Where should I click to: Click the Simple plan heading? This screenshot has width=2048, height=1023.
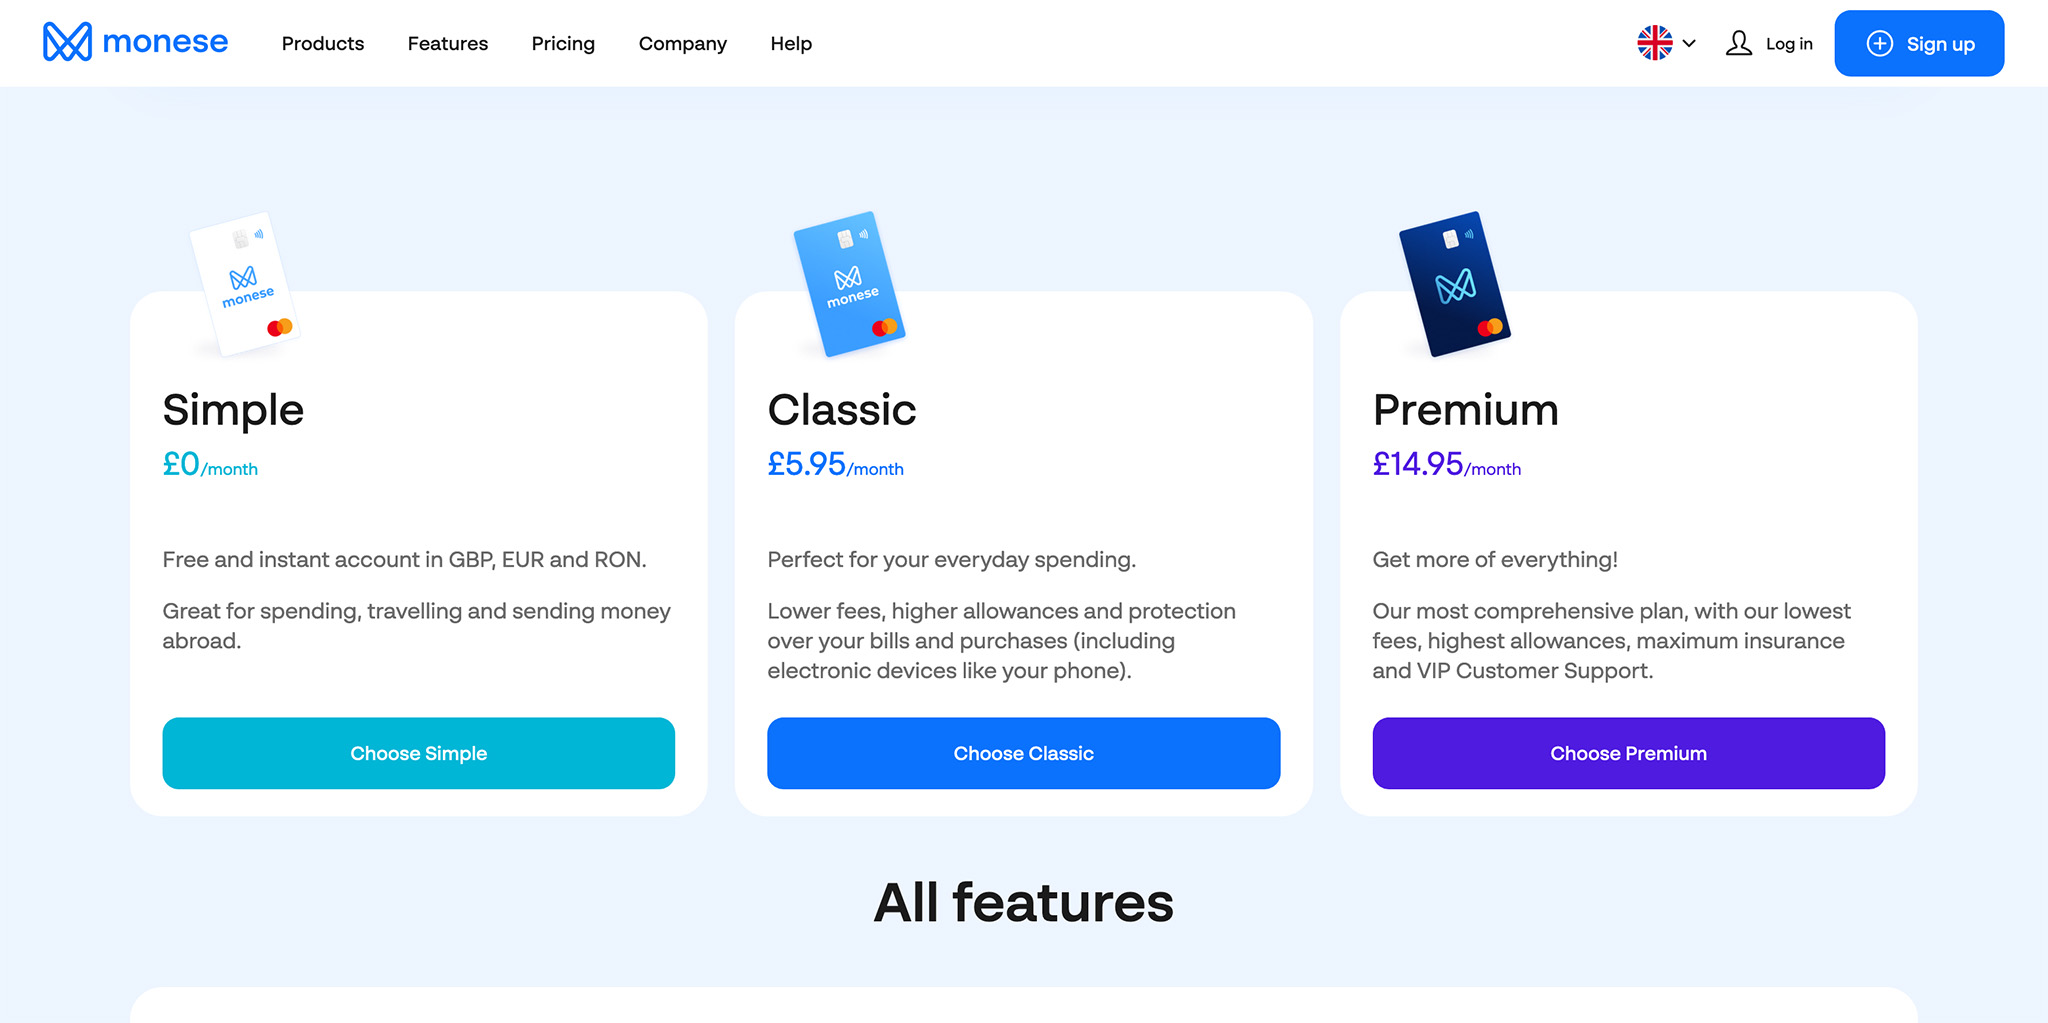point(233,410)
